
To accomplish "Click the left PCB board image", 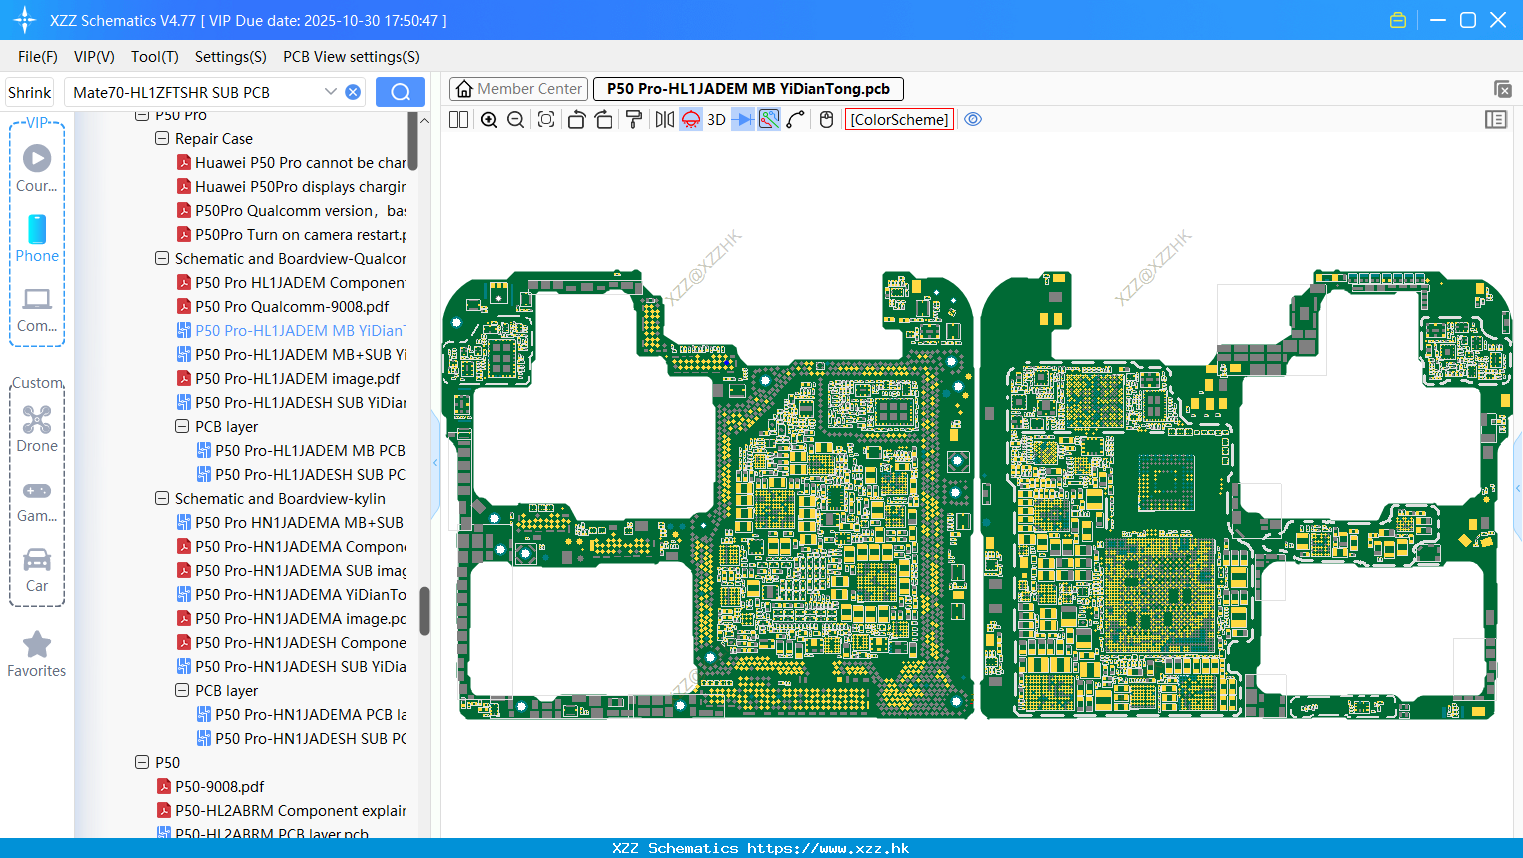I will tap(708, 495).
